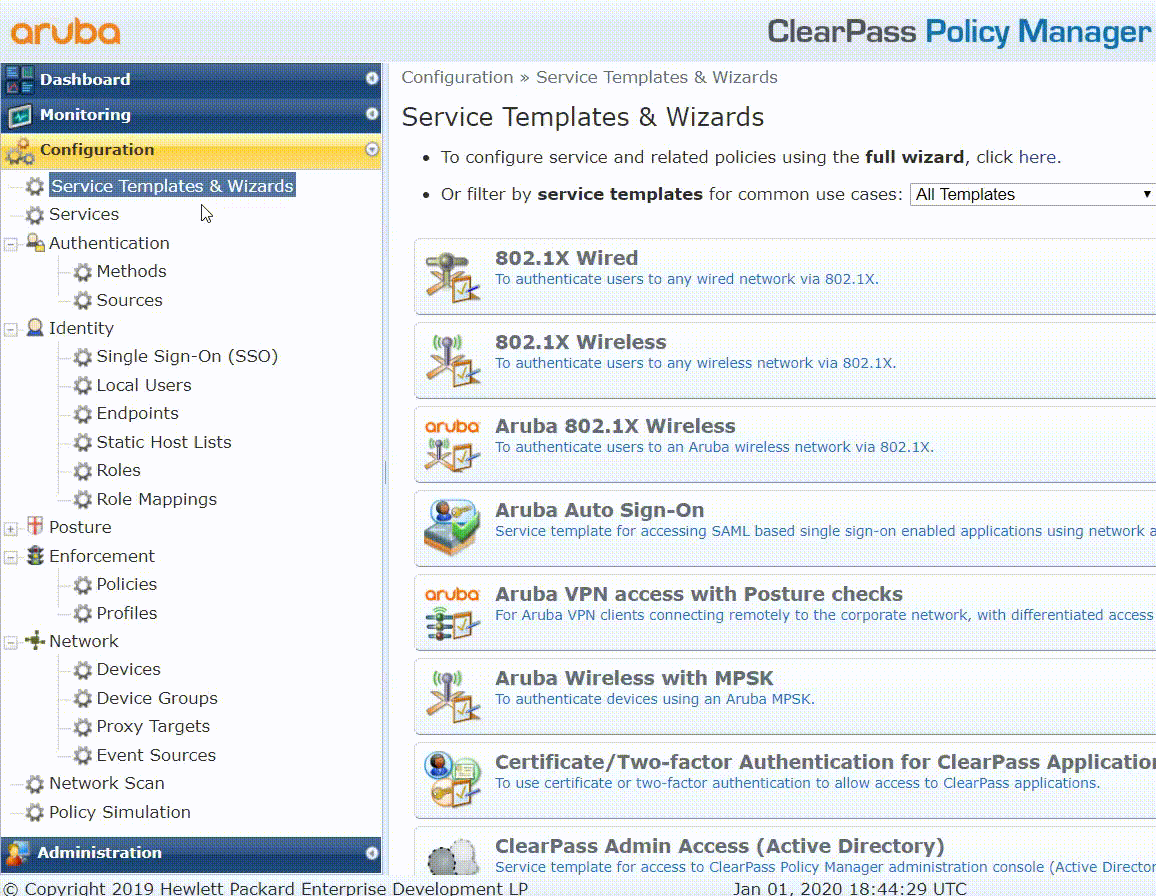Image resolution: width=1156 pixels, height=896 pixels.
Task: Open Device Groups page
Action: click(x=157, y=698)
